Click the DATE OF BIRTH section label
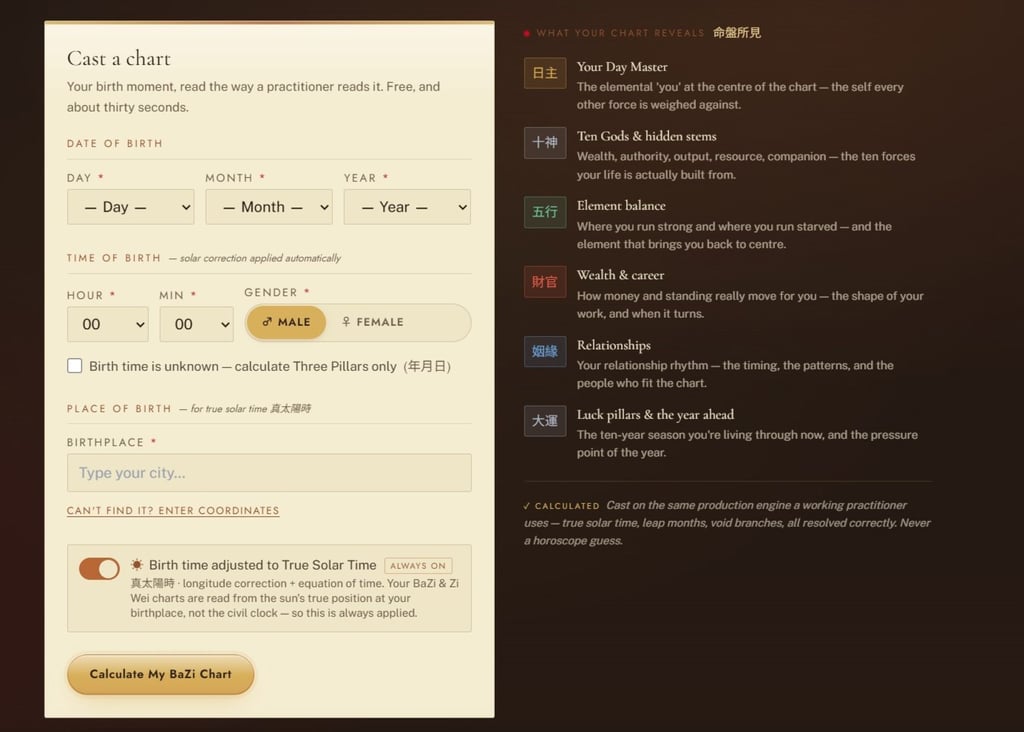 pos(115,144)
